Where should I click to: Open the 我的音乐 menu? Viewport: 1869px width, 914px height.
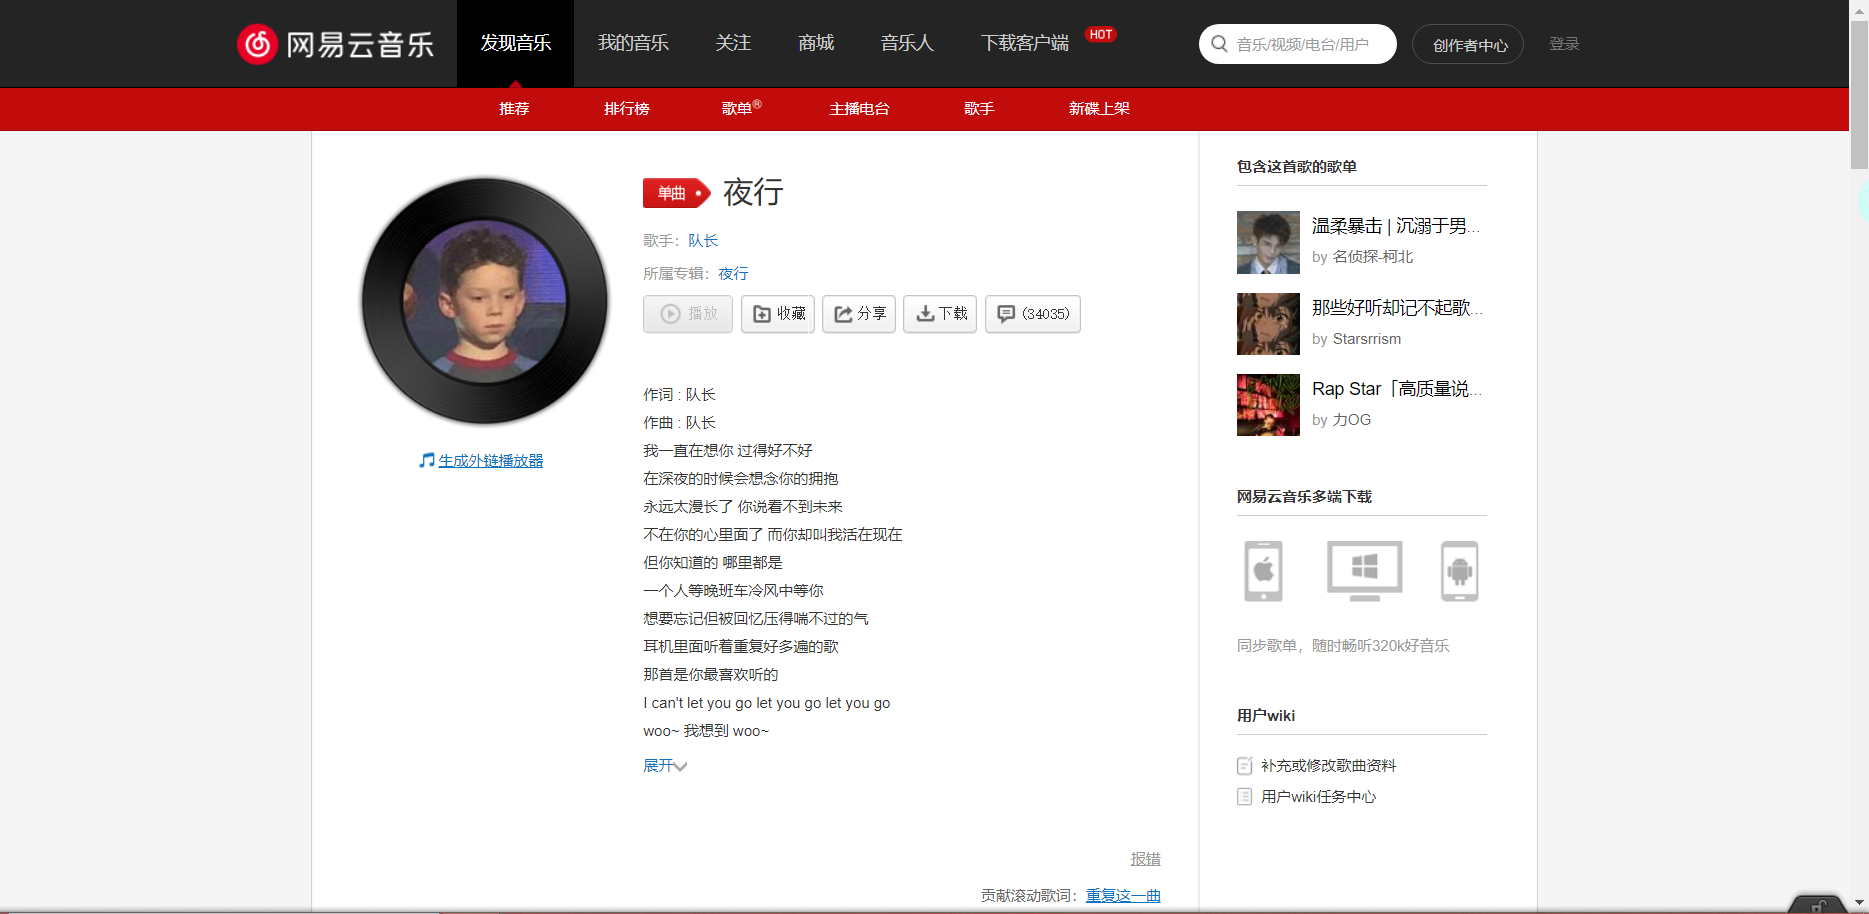(632, 43)
